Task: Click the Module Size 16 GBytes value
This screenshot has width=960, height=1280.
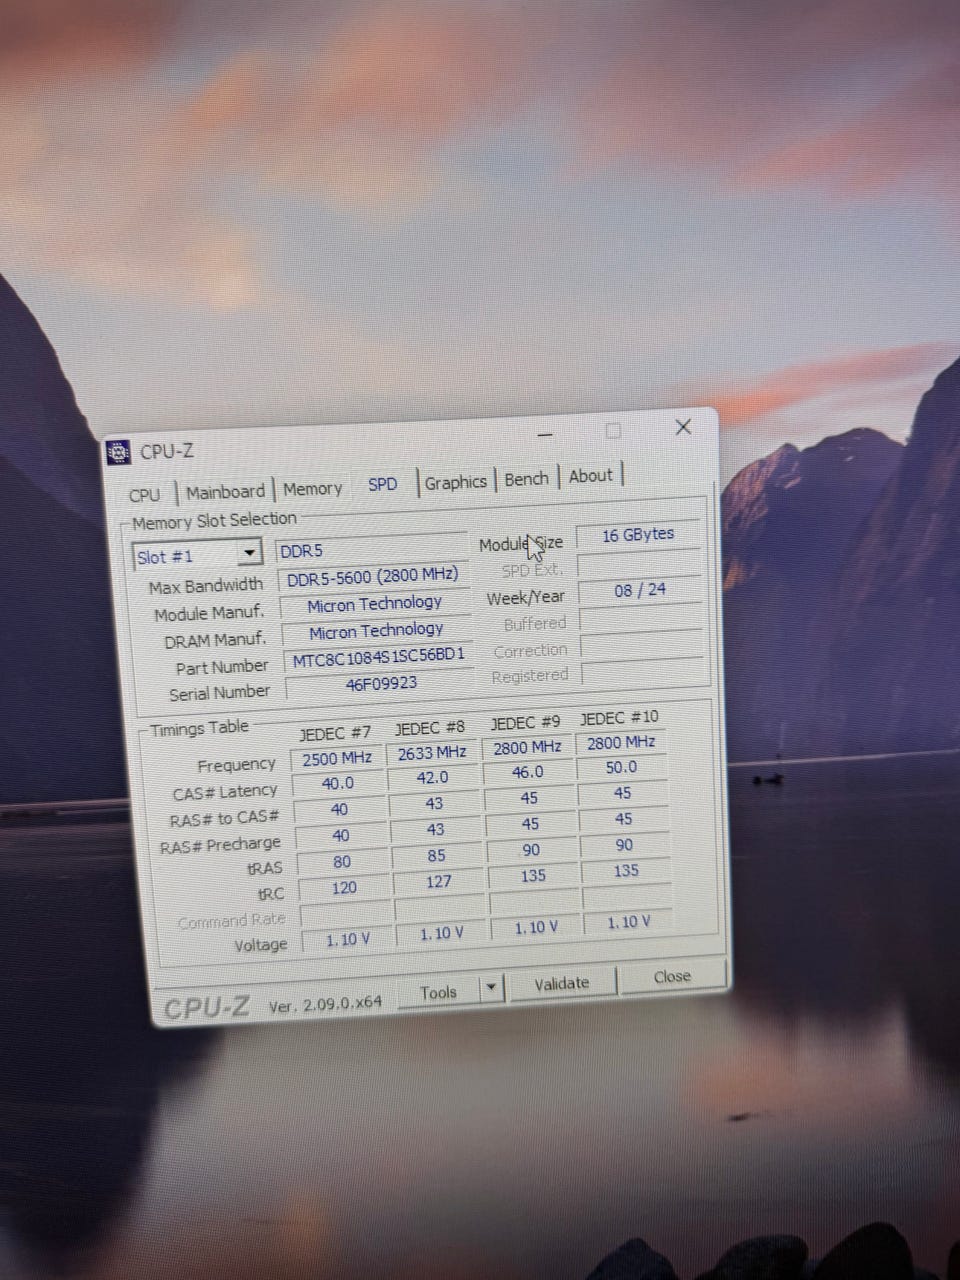Action: click(638, 534)
